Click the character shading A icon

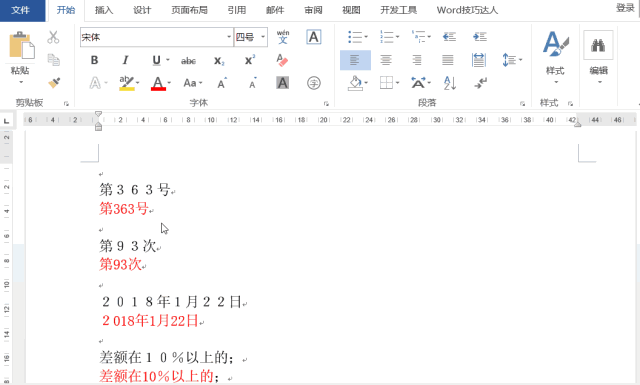click(282, 83)
